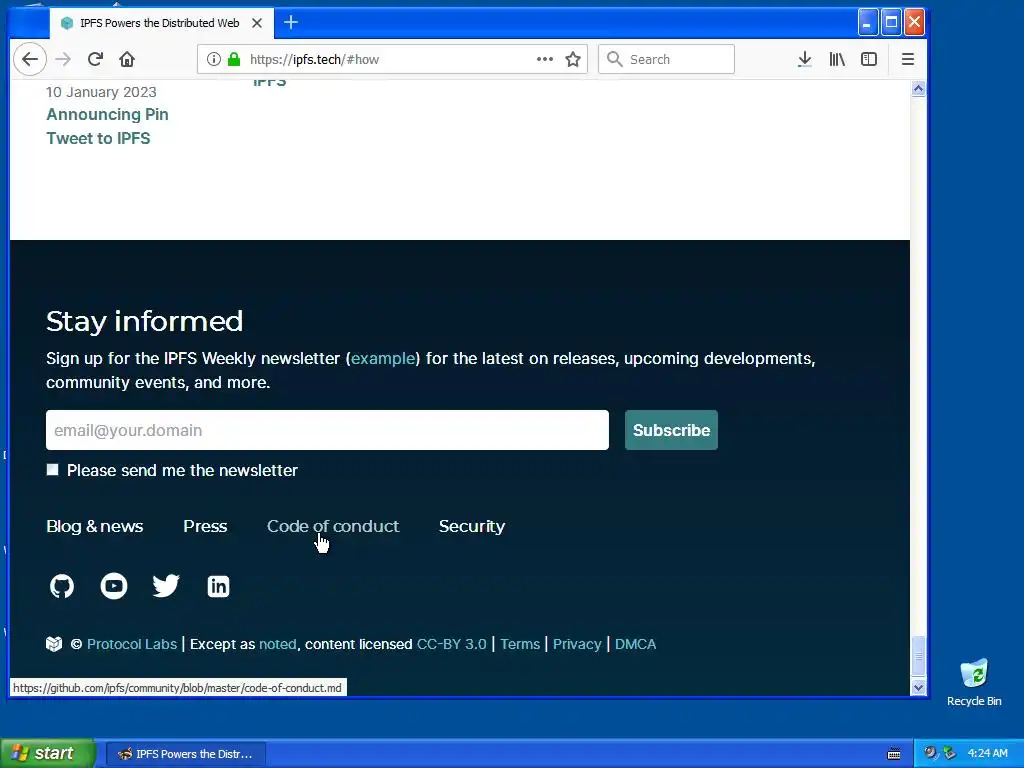1024x768 pixels.
Task: Click the address bar URL ipfs.tech
Action: coord(314,59)
